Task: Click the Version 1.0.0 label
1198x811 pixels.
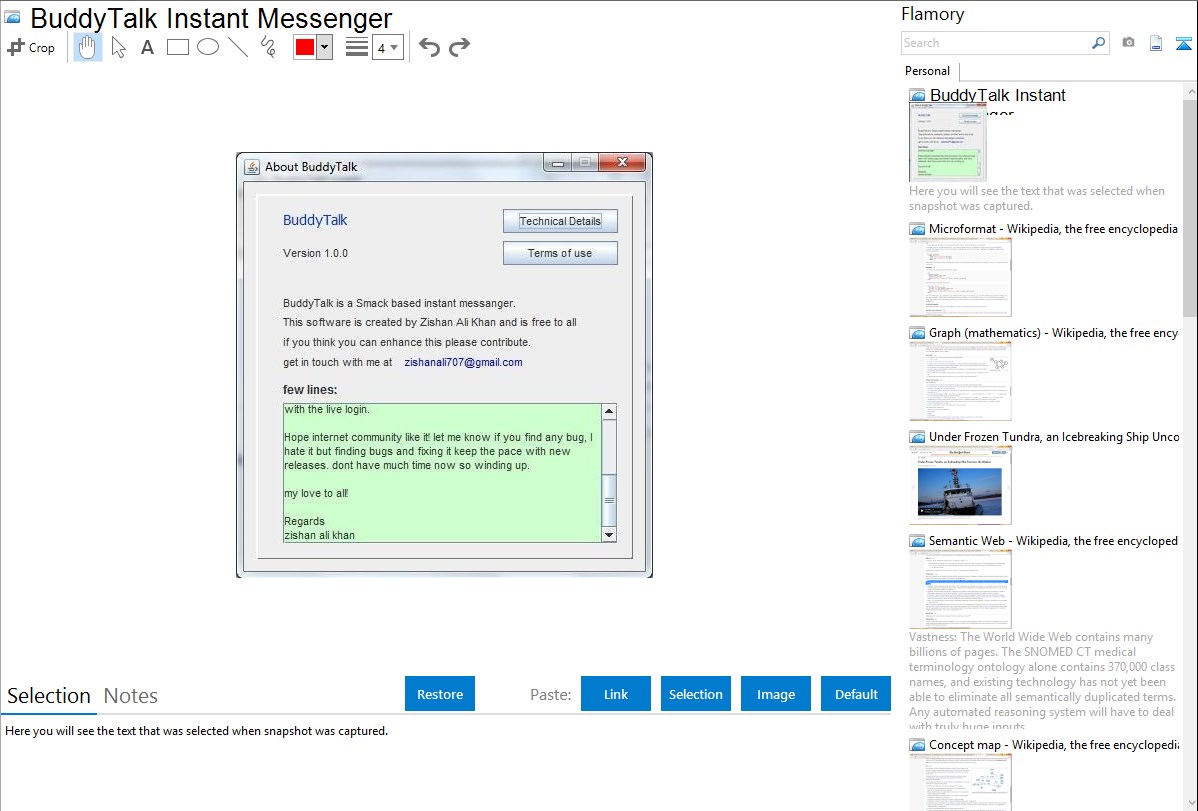Action: tap(315, 253)
